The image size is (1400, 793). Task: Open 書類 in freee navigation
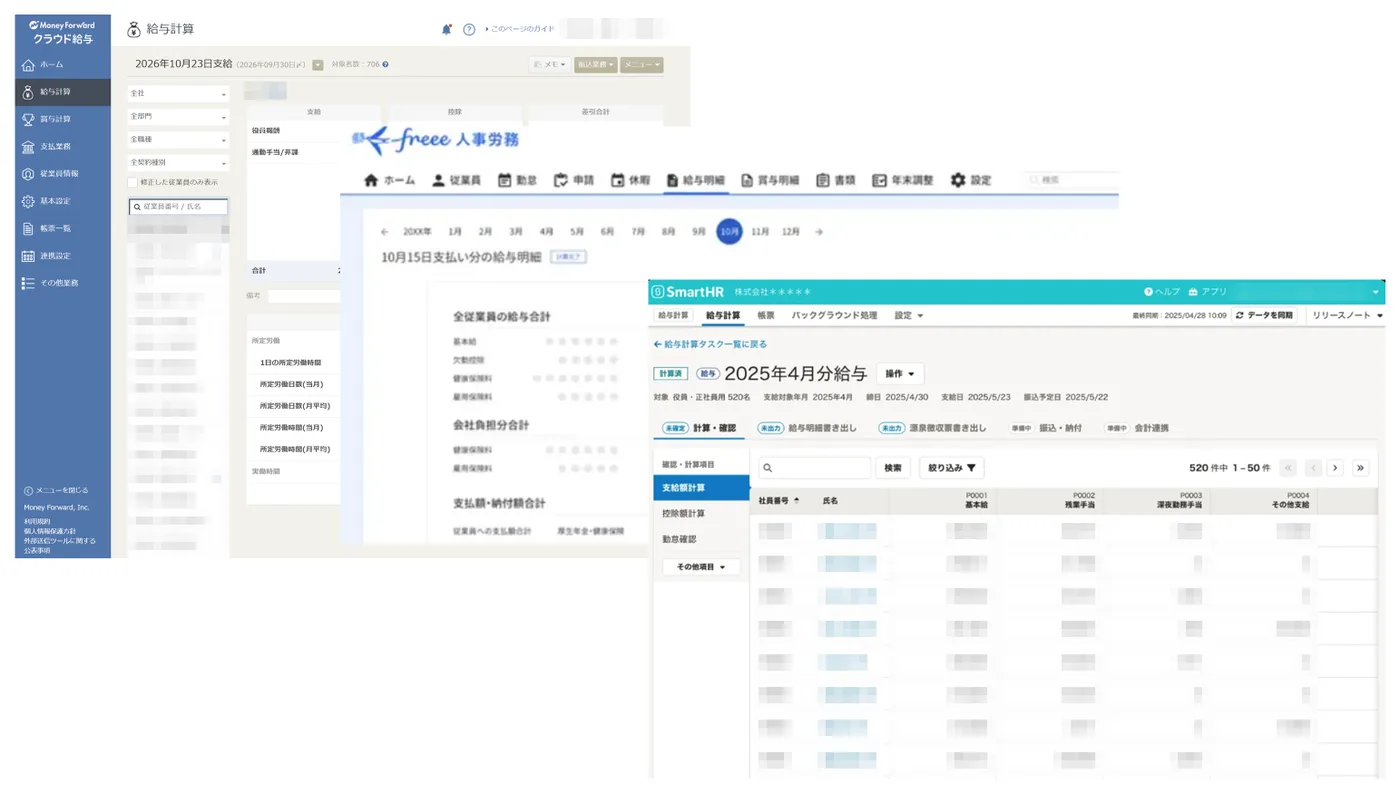[x=835, y=180]
